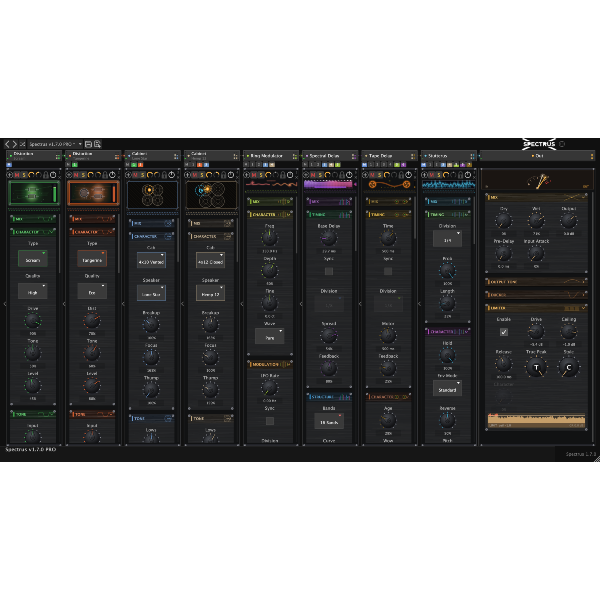Collapse the STRUCTURE section in Spectral Delay
Viewport: 600px width, 600px height.
click(x=329, y=397)
